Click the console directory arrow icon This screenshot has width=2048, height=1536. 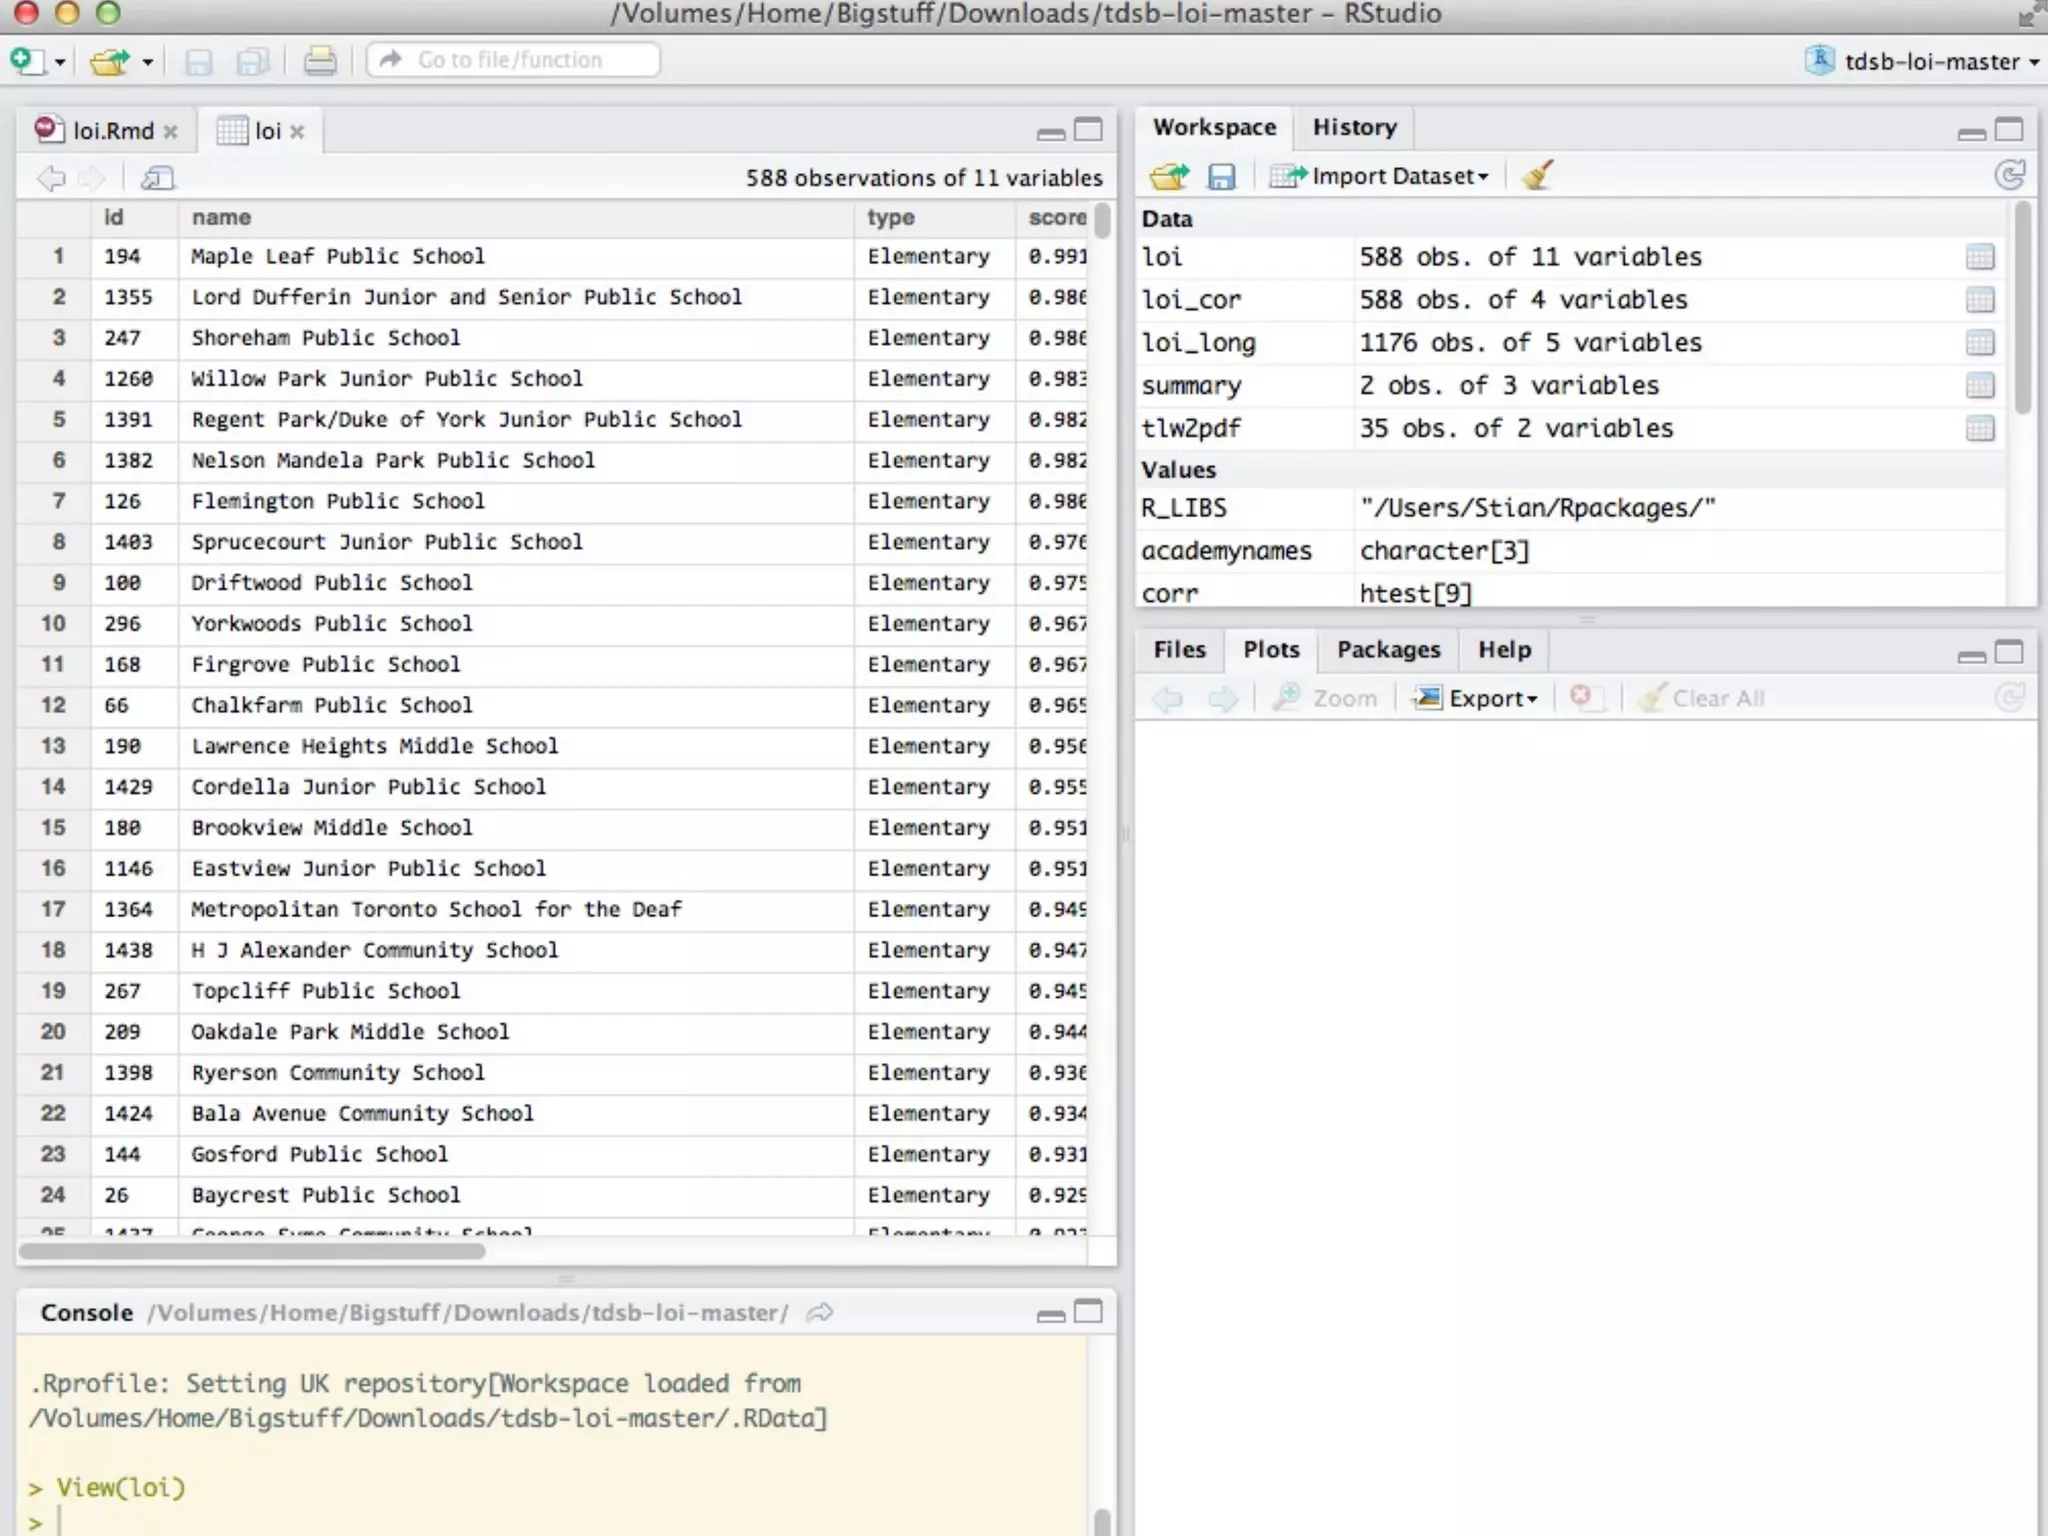point(820,1313)
